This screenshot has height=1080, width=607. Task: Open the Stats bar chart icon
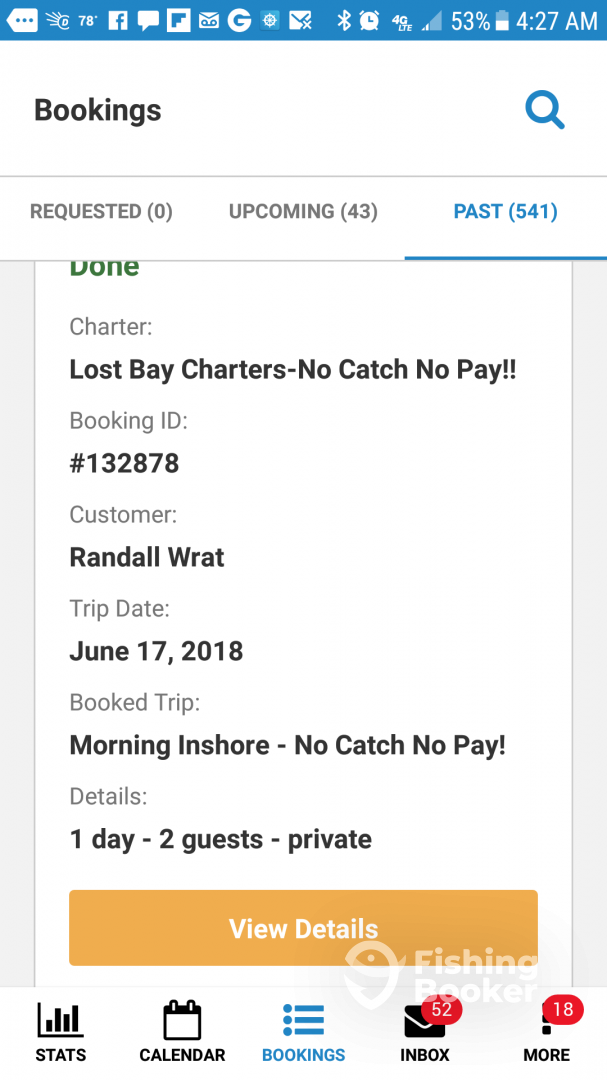pos(60,1020)
